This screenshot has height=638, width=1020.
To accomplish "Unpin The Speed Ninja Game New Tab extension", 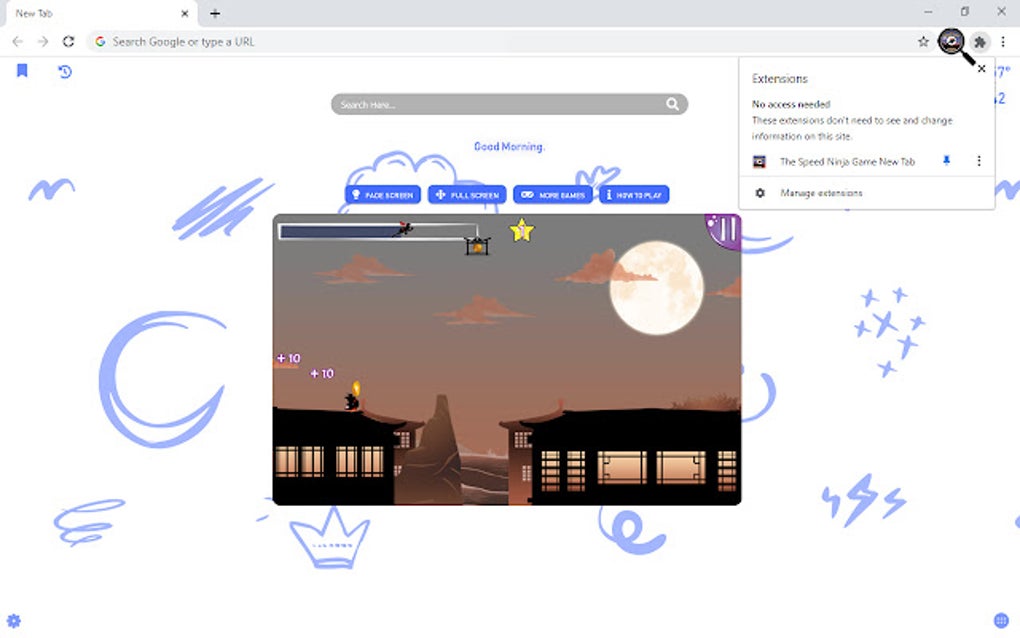I will coord(945,161).
